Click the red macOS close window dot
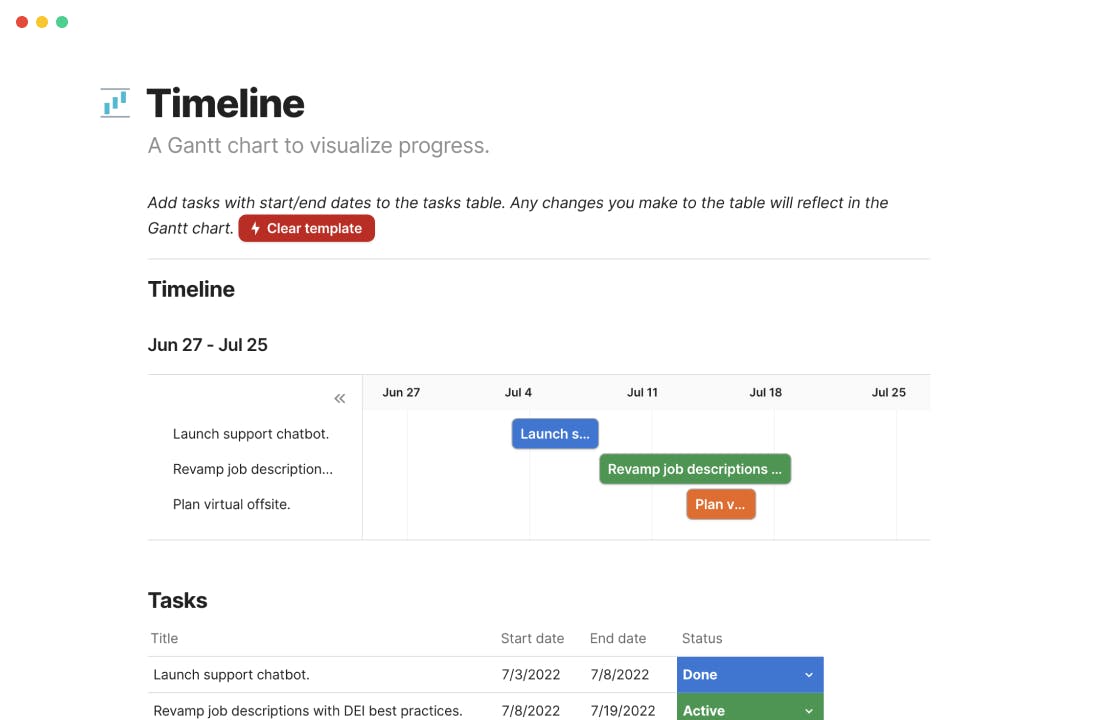 (x=22, y=22)
